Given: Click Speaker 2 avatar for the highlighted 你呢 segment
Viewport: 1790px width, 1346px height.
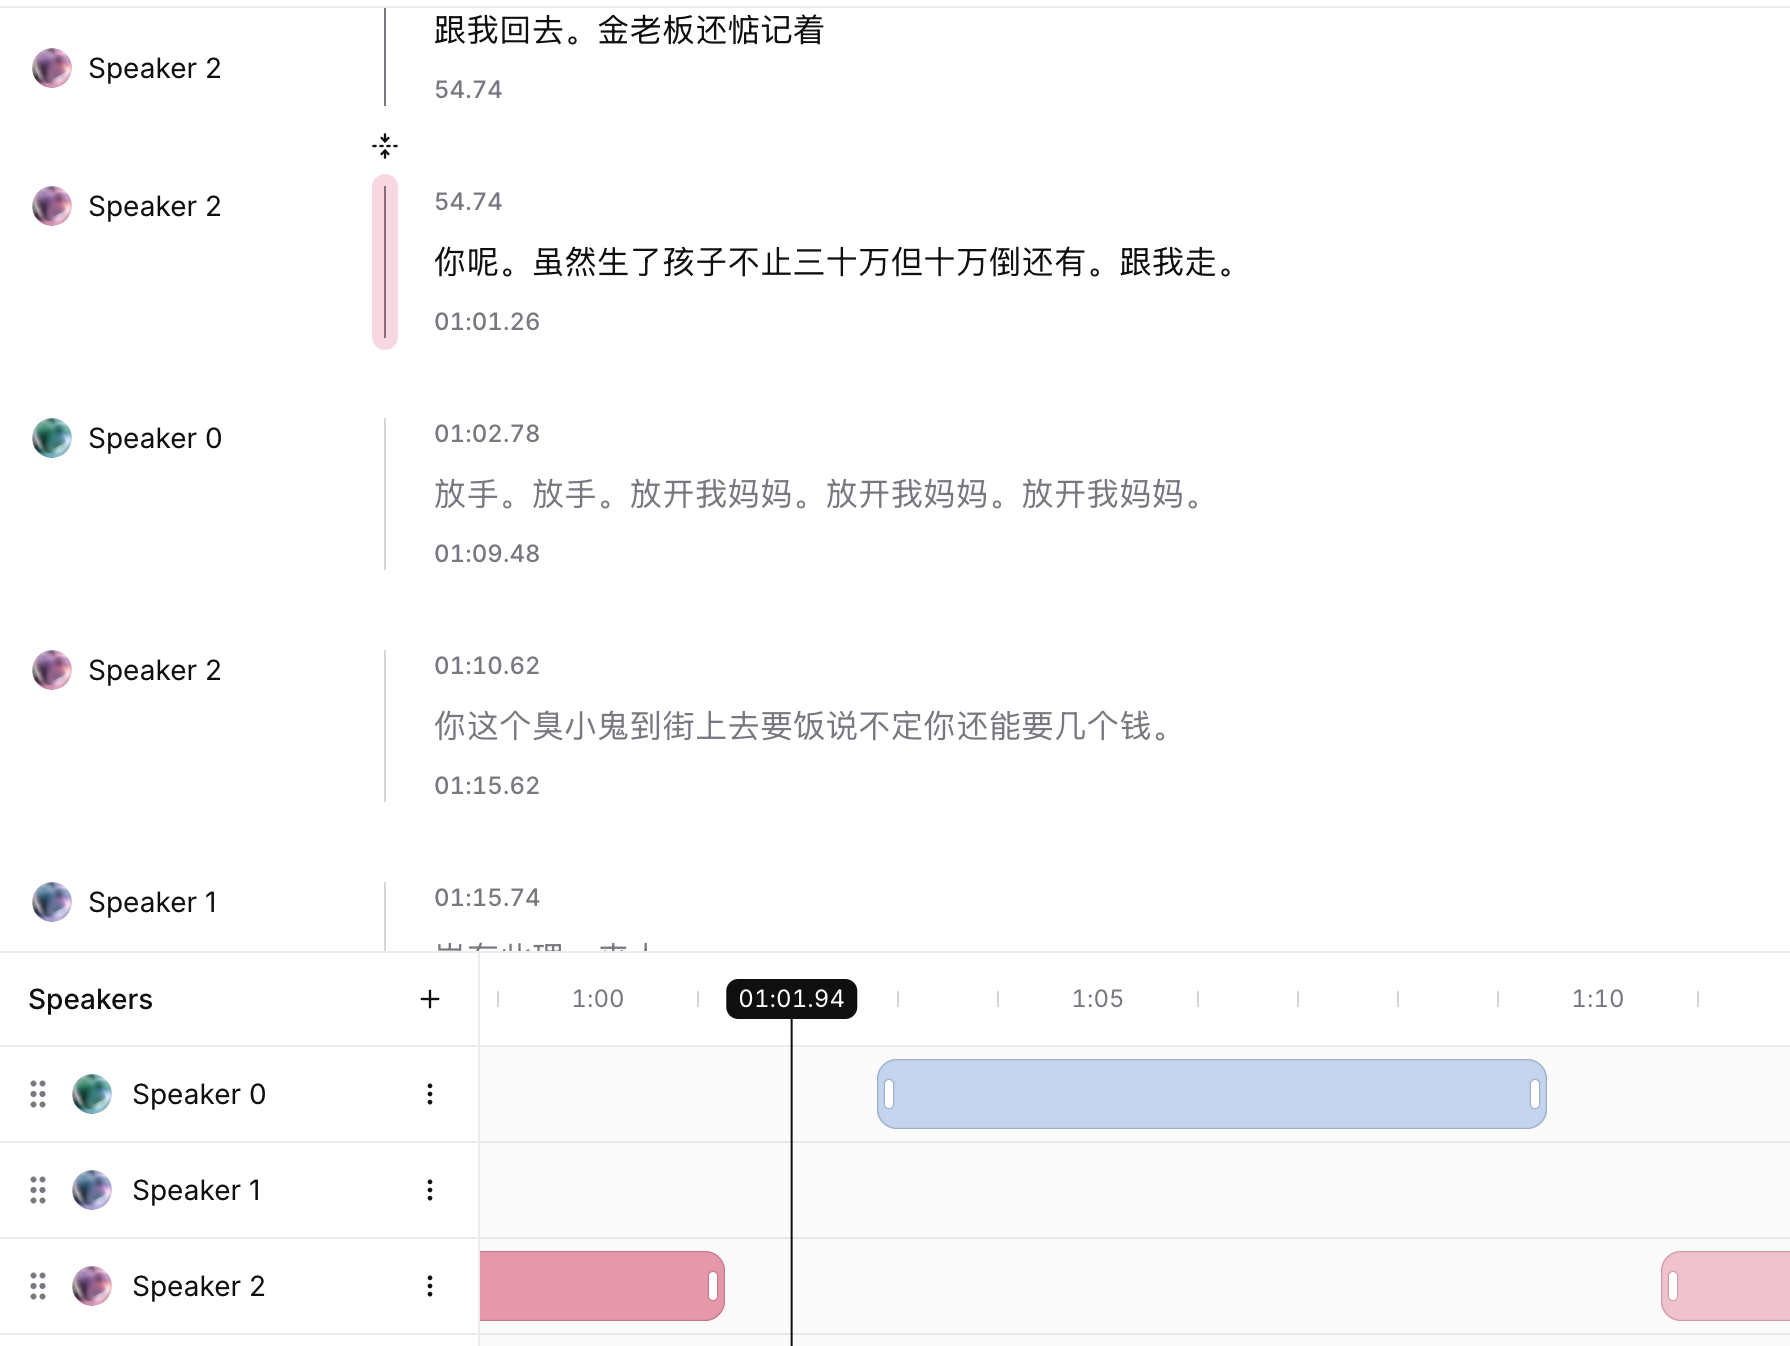Looking at the screenshot, I should pyautogui.click(x=52, y=206).
